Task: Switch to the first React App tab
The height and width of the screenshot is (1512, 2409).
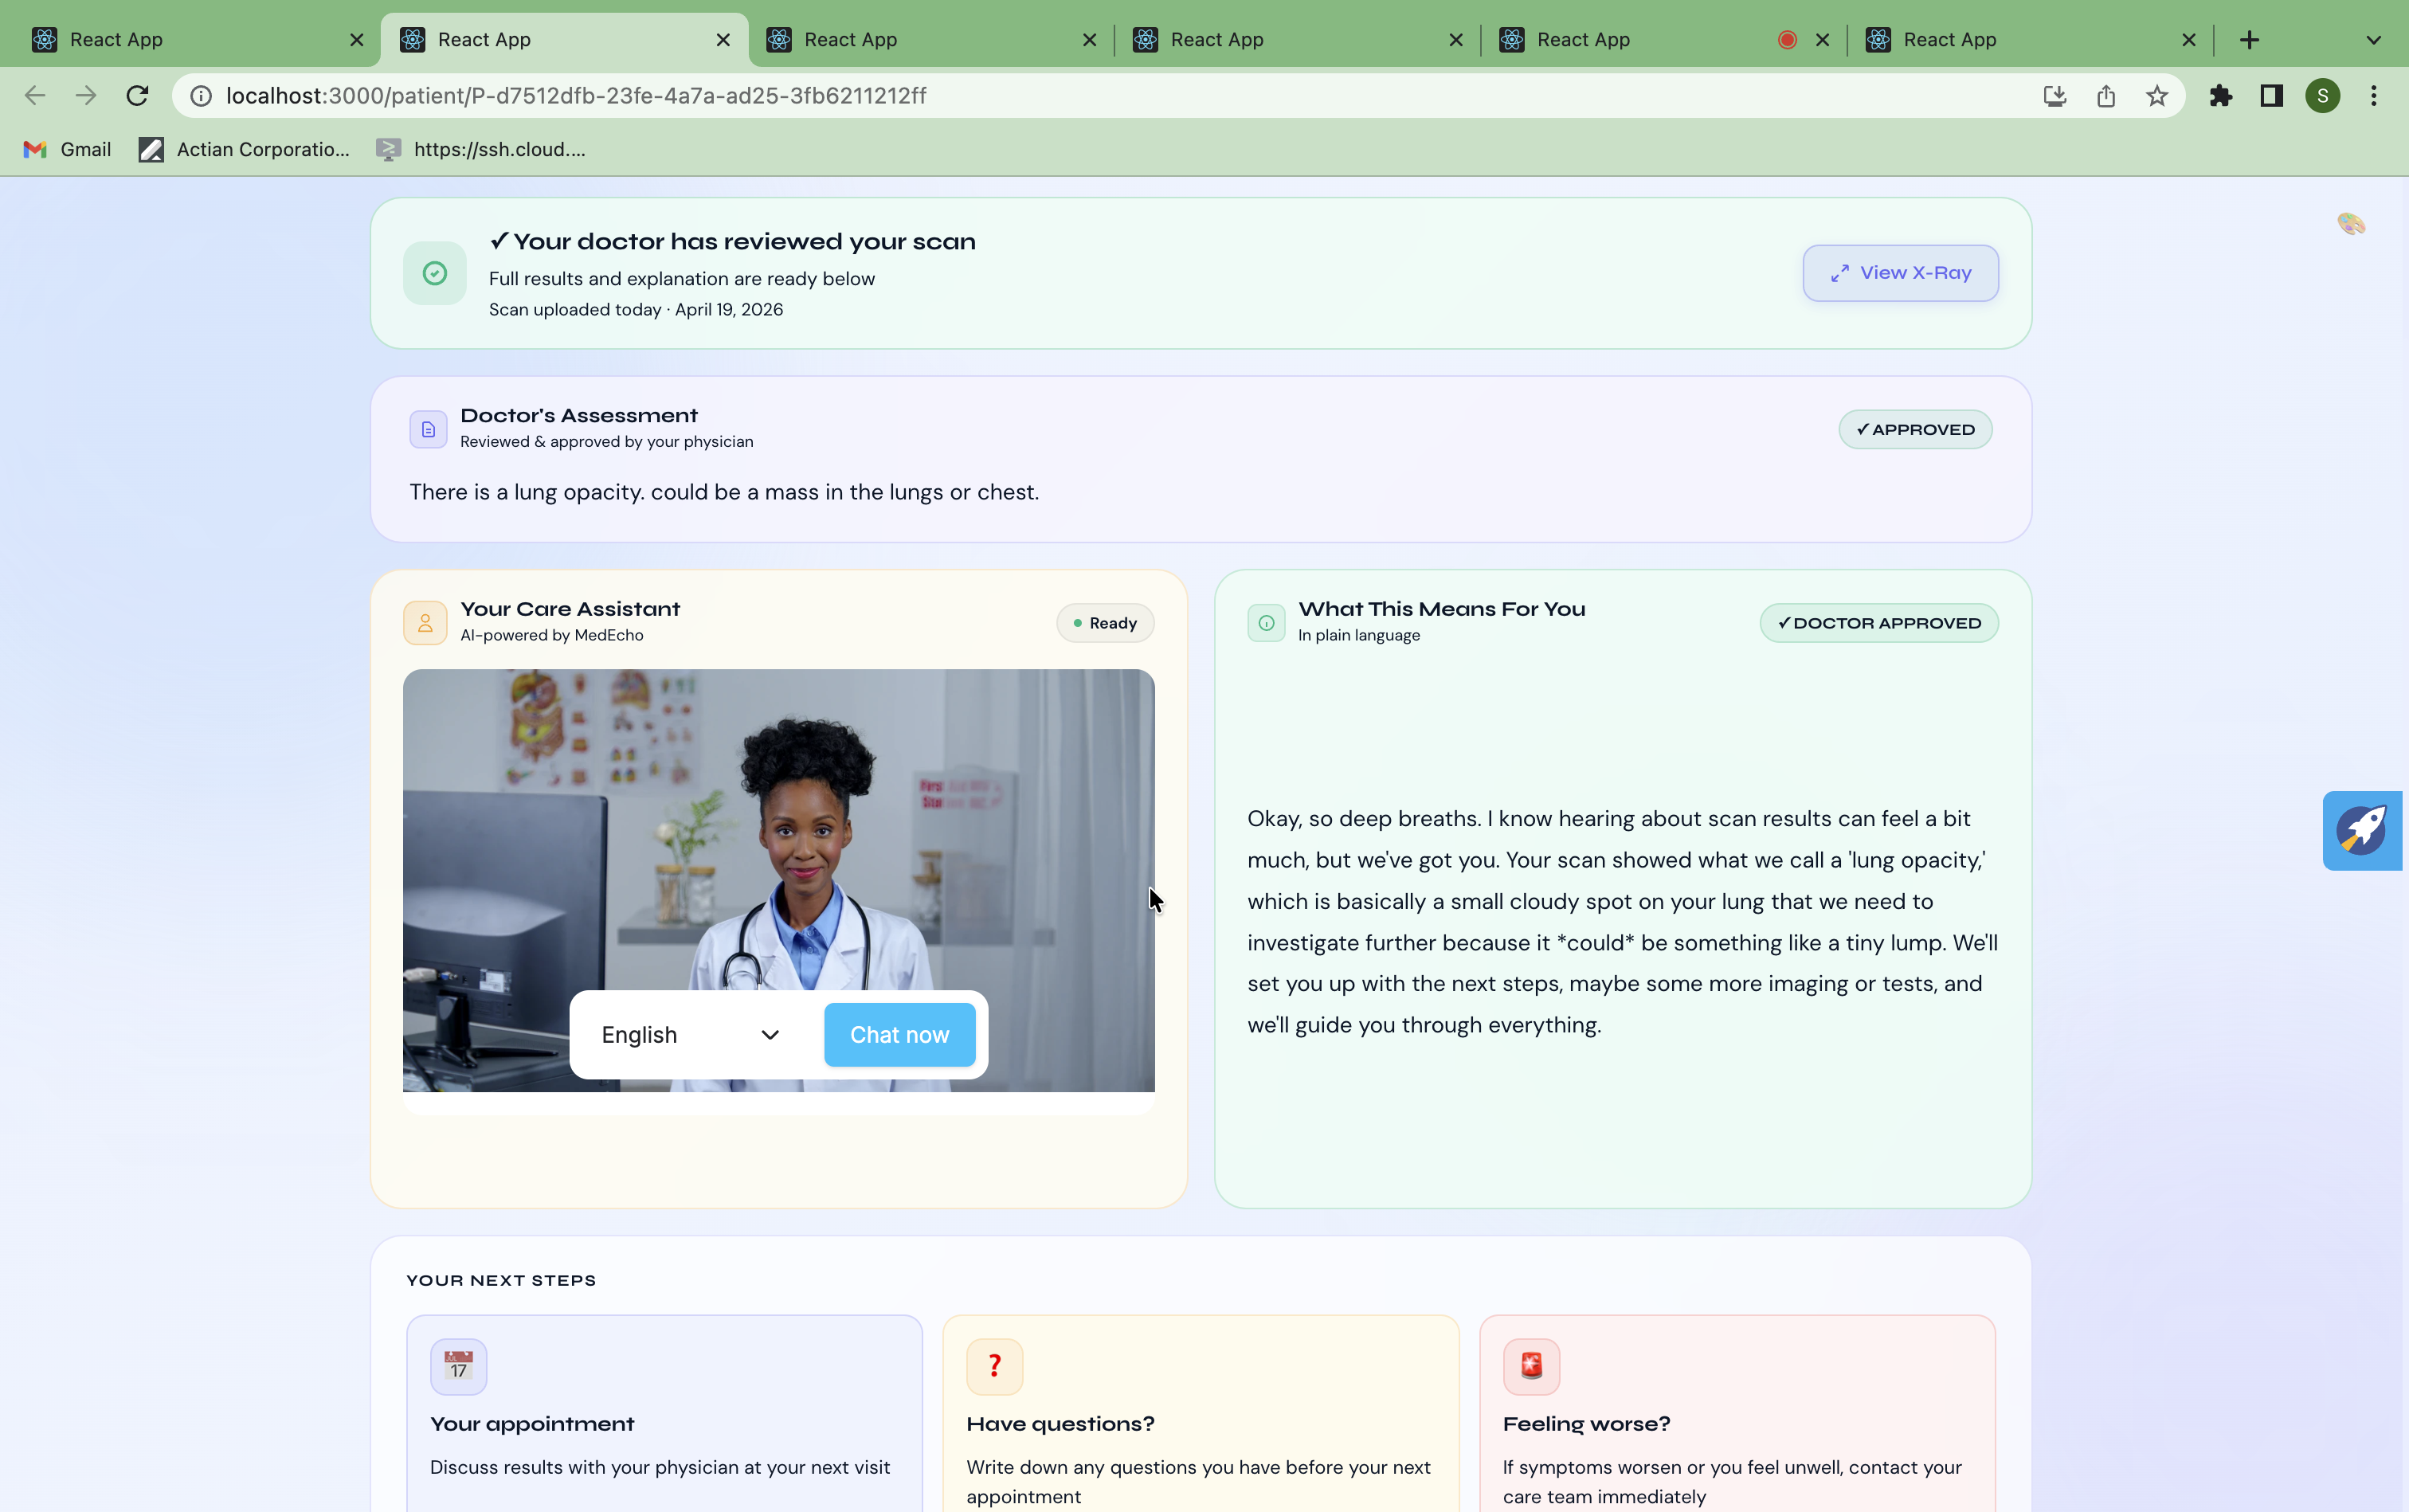Action: point(190,40)
